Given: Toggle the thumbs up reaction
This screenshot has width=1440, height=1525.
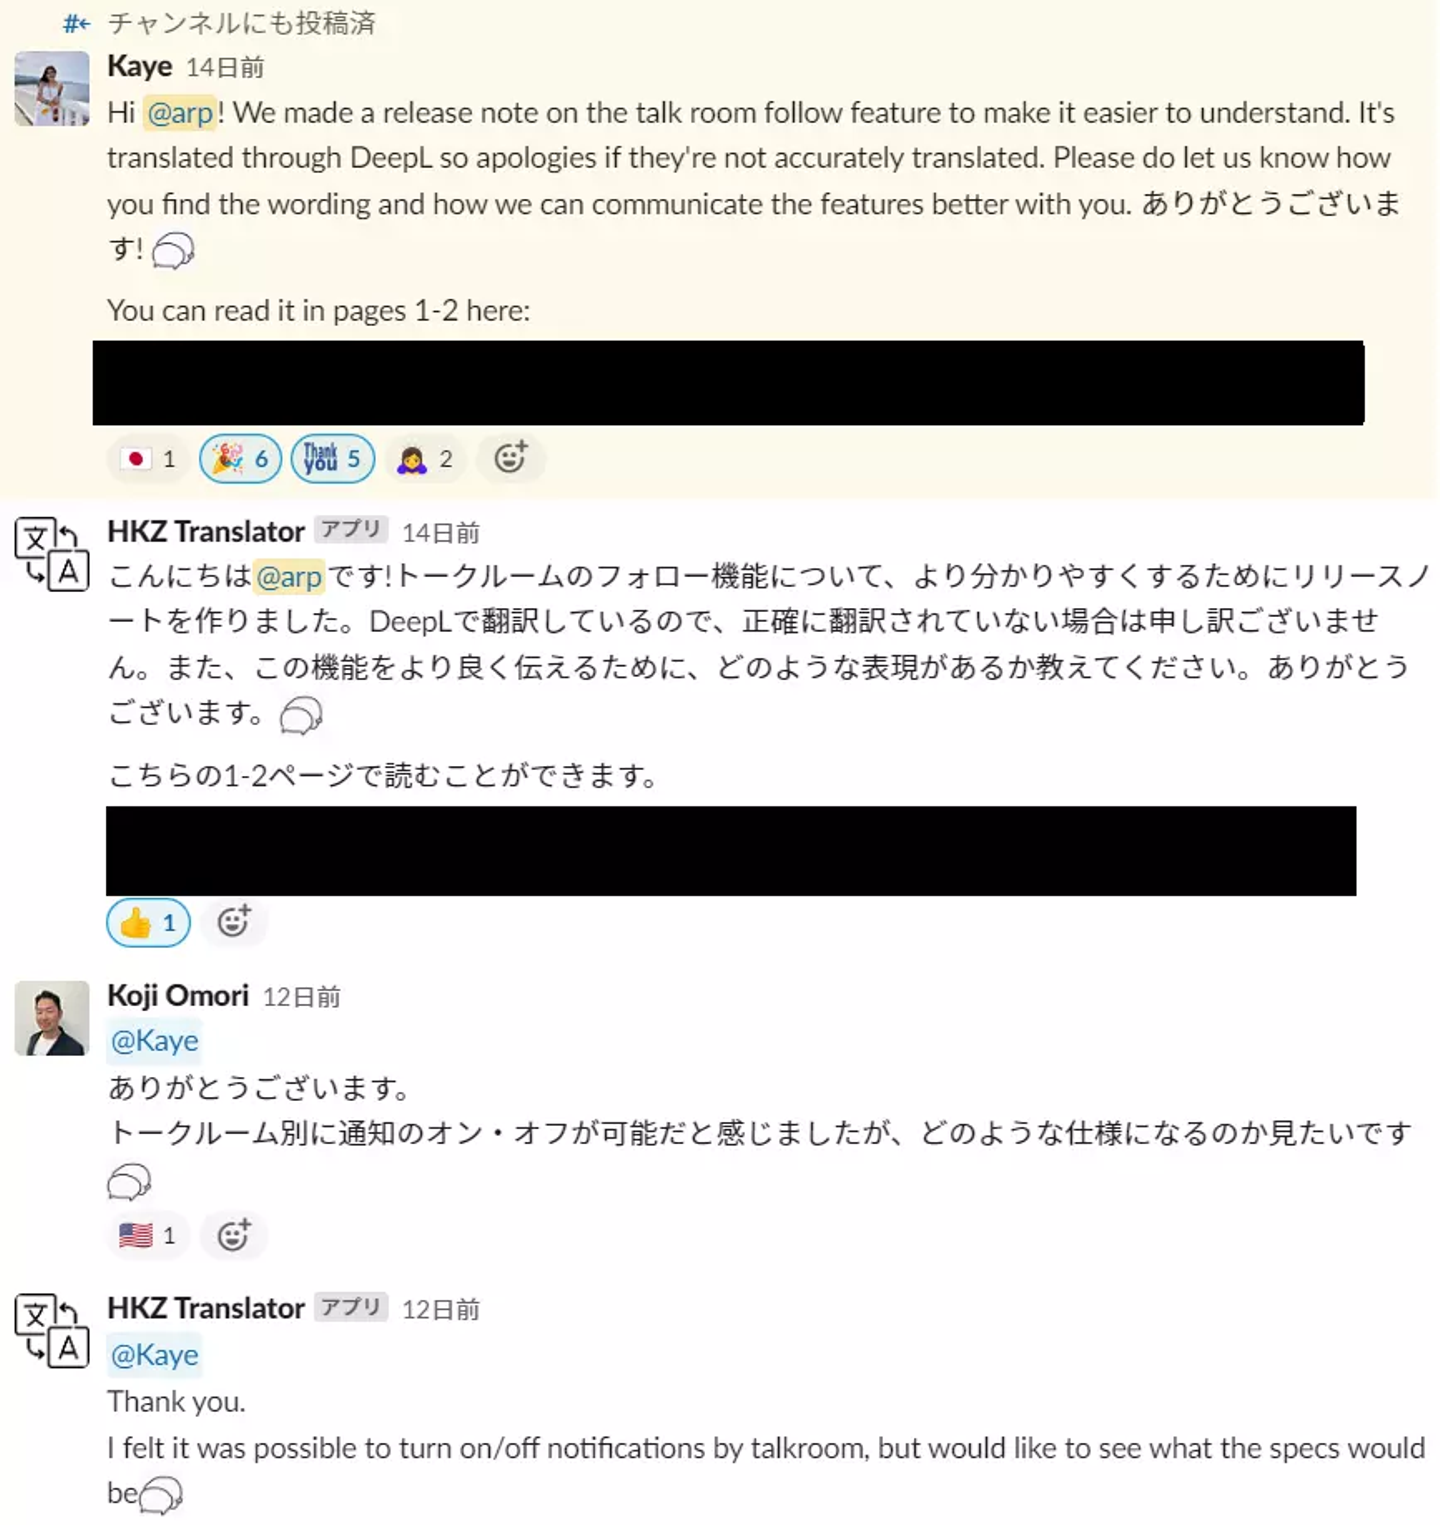Looking at the screenshot, I should tap(148, 922).
